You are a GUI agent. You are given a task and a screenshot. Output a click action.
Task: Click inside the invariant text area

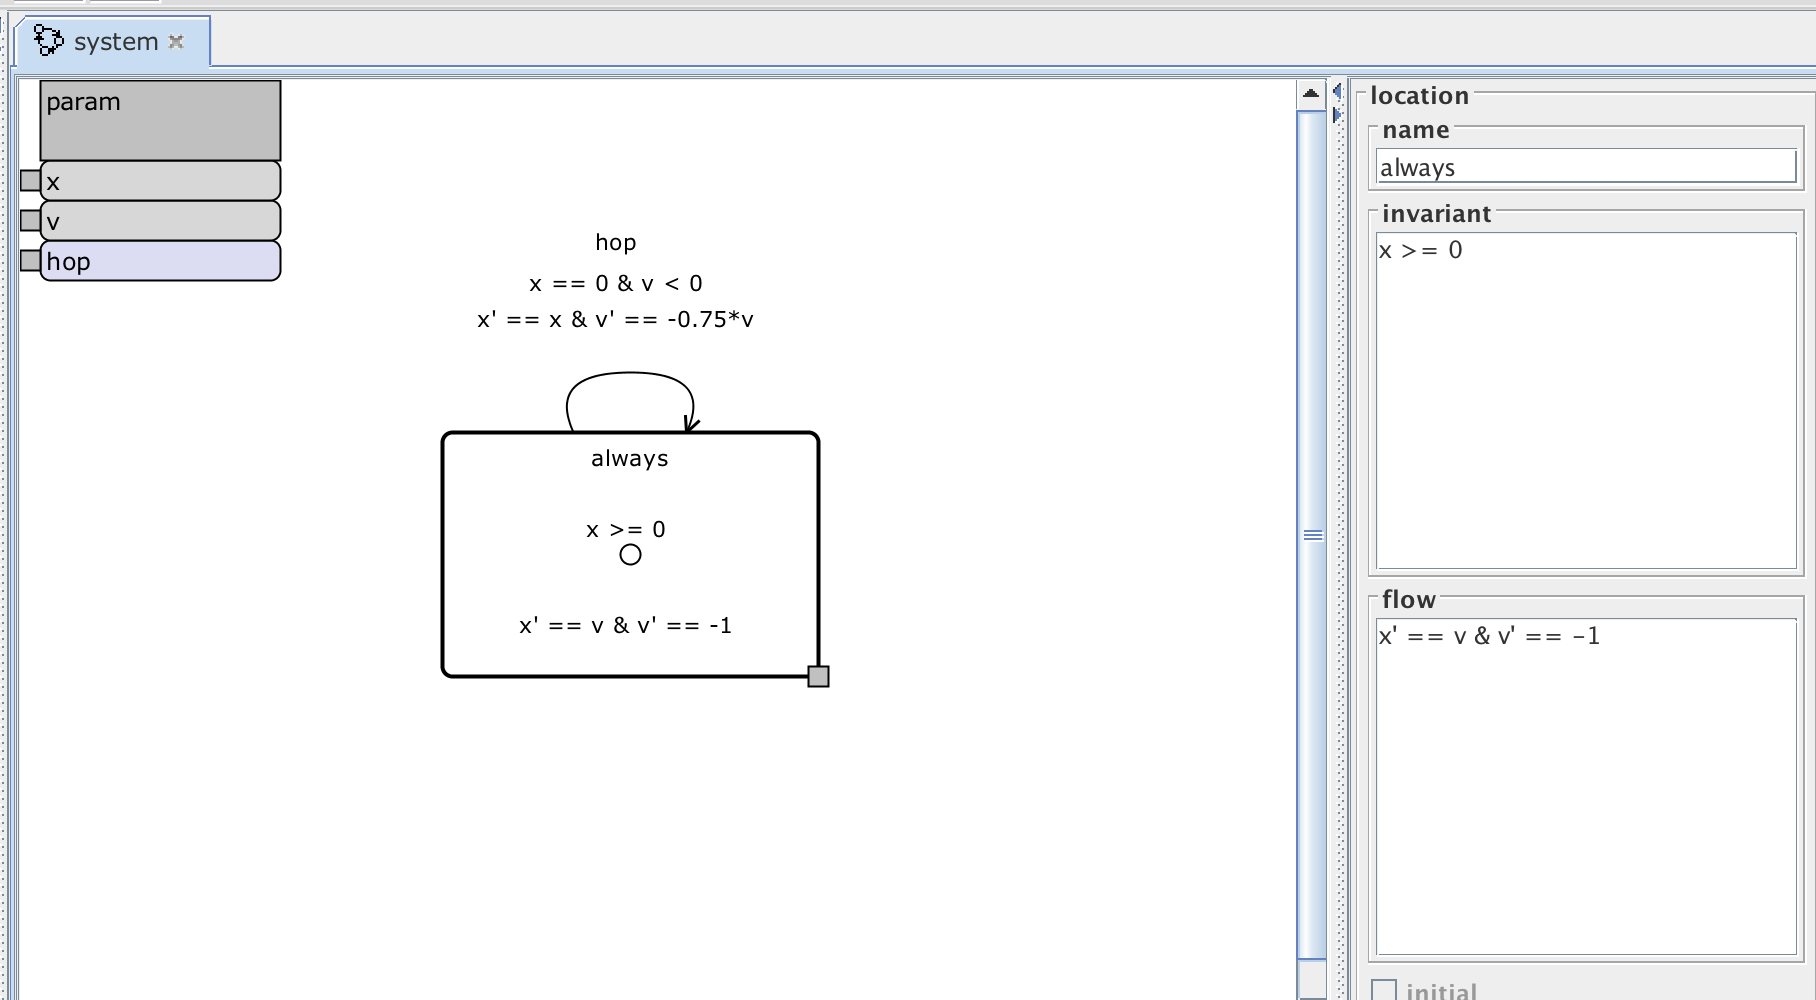(x=1585, y=395)
